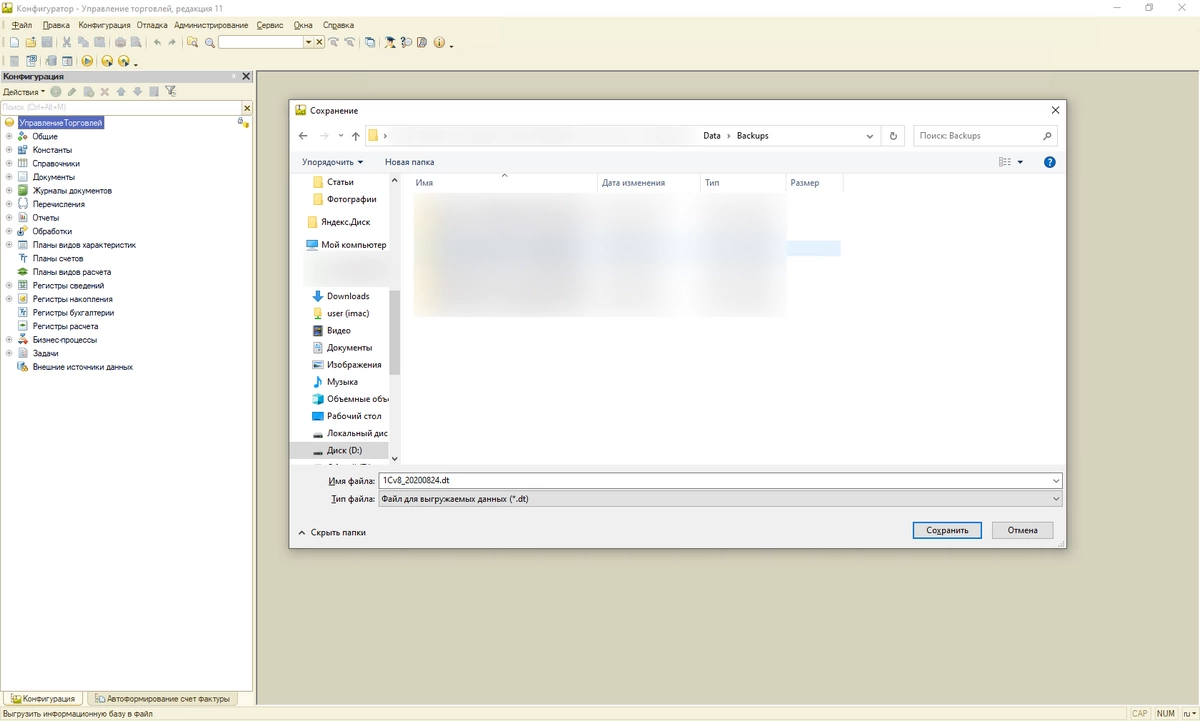Go up one folder level in save dialog

(355, 136)
